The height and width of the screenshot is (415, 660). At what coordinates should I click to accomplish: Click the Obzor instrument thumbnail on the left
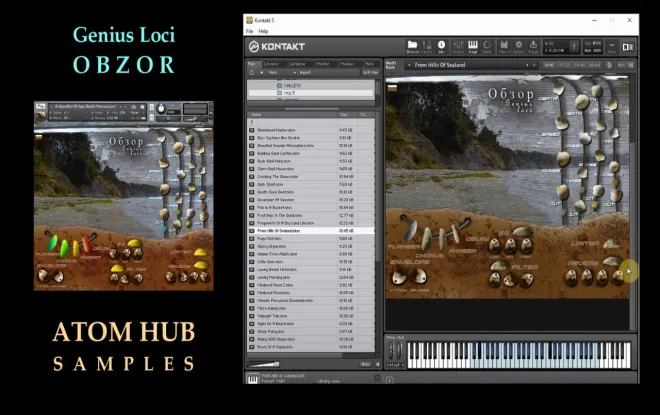(123, 196)
